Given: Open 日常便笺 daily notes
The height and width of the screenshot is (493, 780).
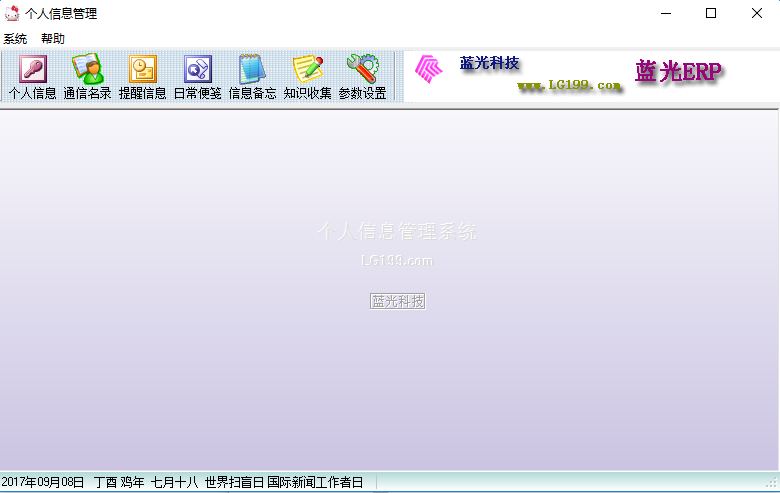Looking at the screenshot, I should point(197,77).
